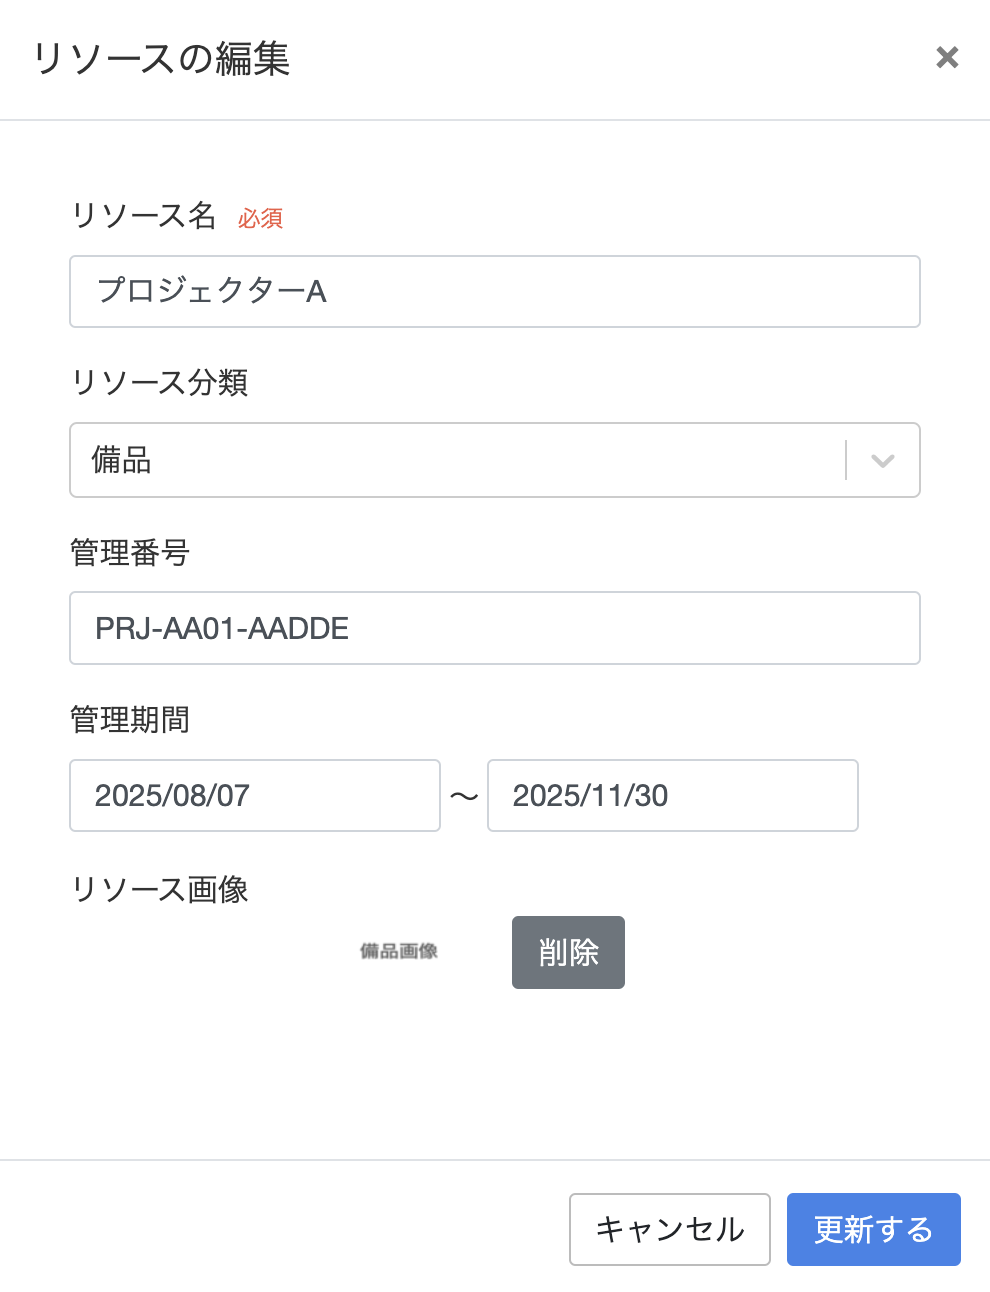
Task: Open the リソース分類 combo box showing 備品
Action: [x=495, y=460]
